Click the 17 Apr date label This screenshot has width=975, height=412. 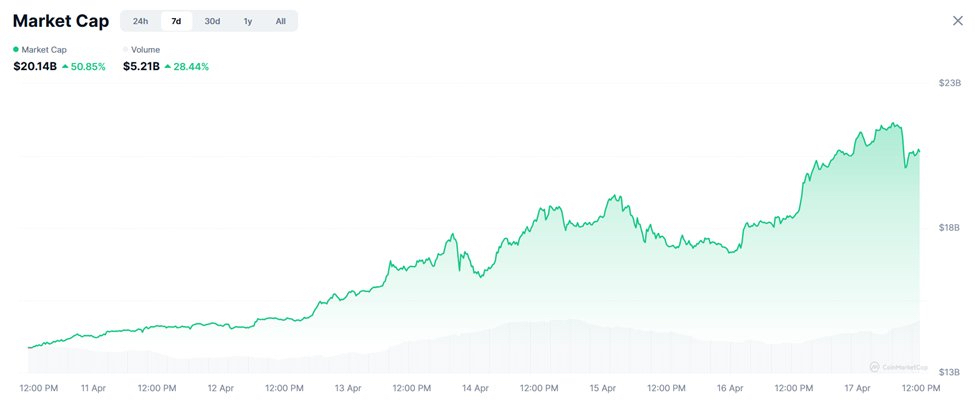click(x=858, y=387)
